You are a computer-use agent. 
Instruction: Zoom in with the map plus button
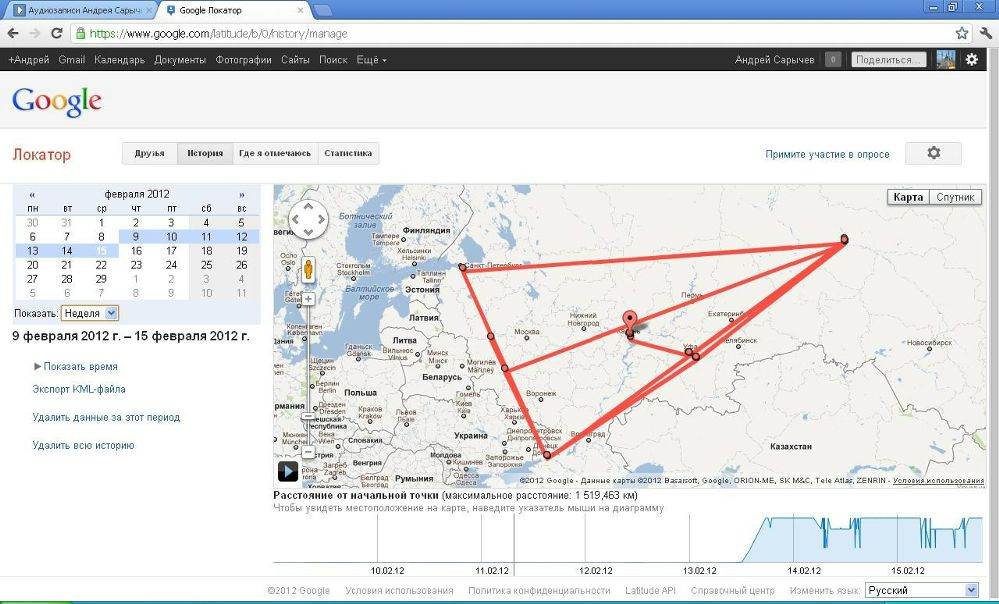pyautogui.click(x=308, y=299)
